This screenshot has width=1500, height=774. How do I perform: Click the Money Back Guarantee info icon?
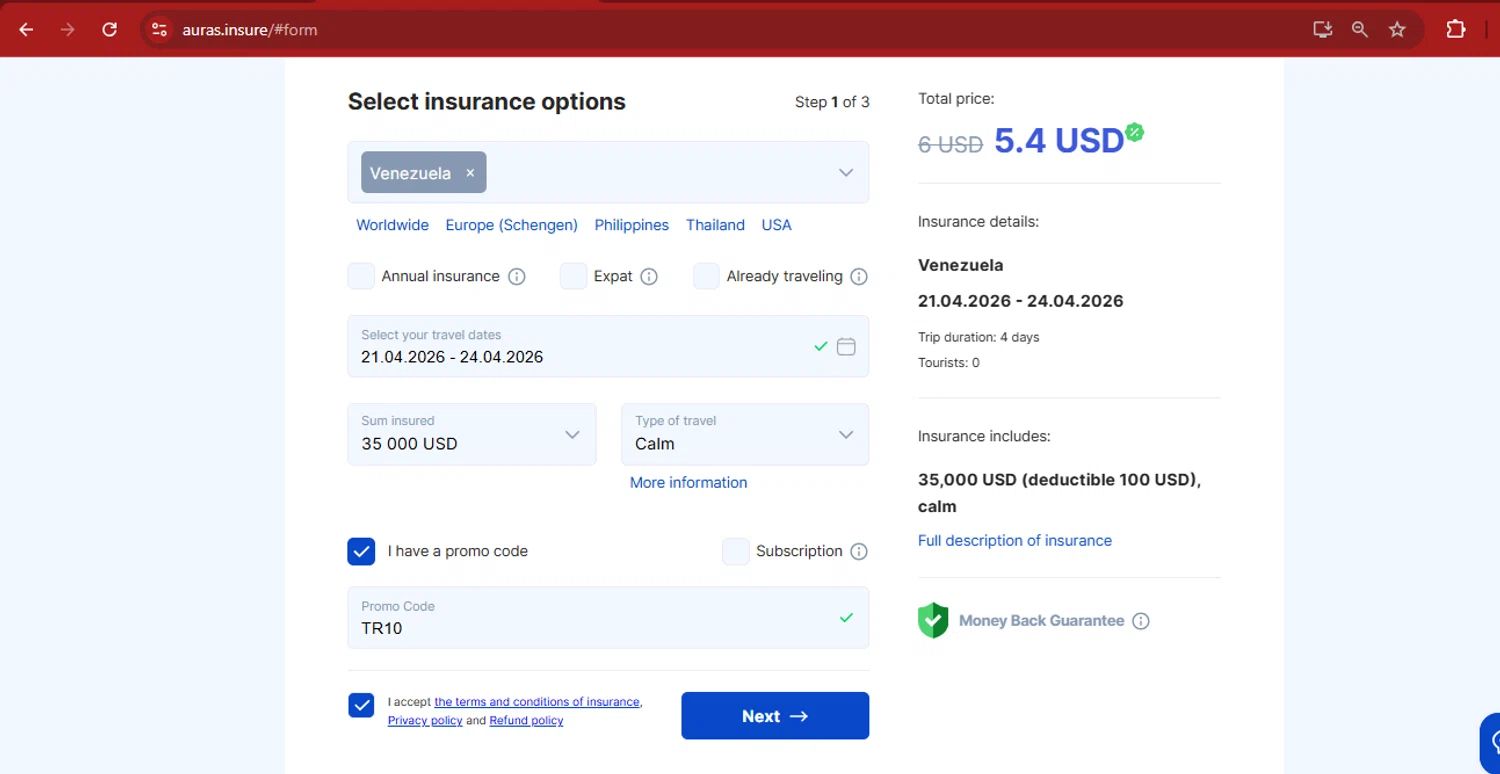(x=1141, y=621)
